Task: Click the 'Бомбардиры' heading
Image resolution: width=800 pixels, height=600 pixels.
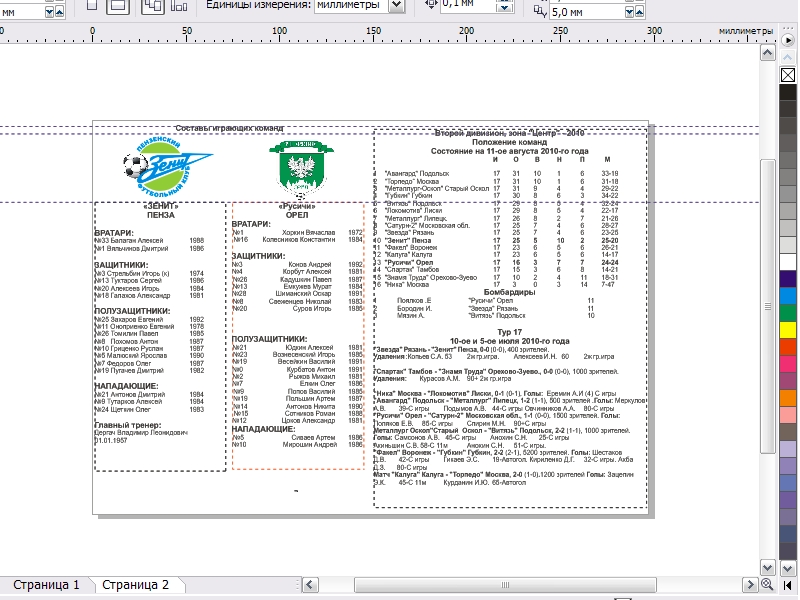Action: 509,292
